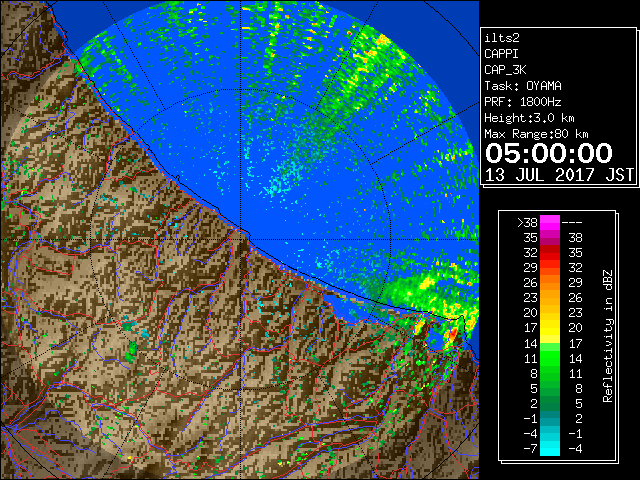Viewport: 640px width, 480px height.
Task: Click the 'Task: OYAMA' line
Action: point(523,86)
